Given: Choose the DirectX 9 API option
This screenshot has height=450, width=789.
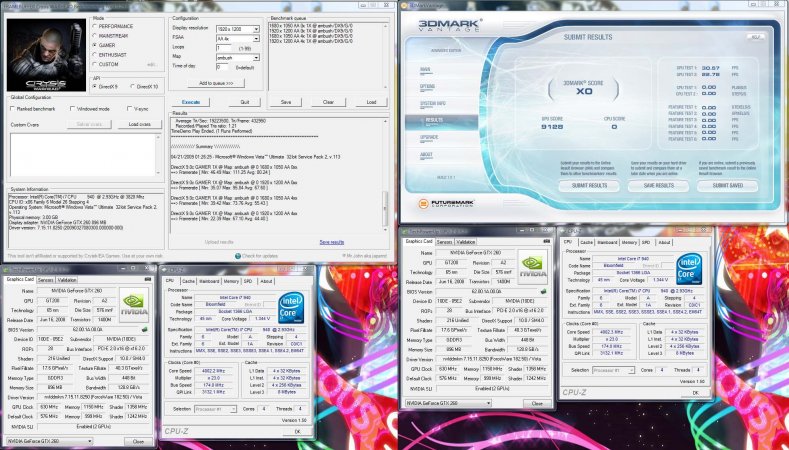Looking at the screenshot, I should pos(95,87).
